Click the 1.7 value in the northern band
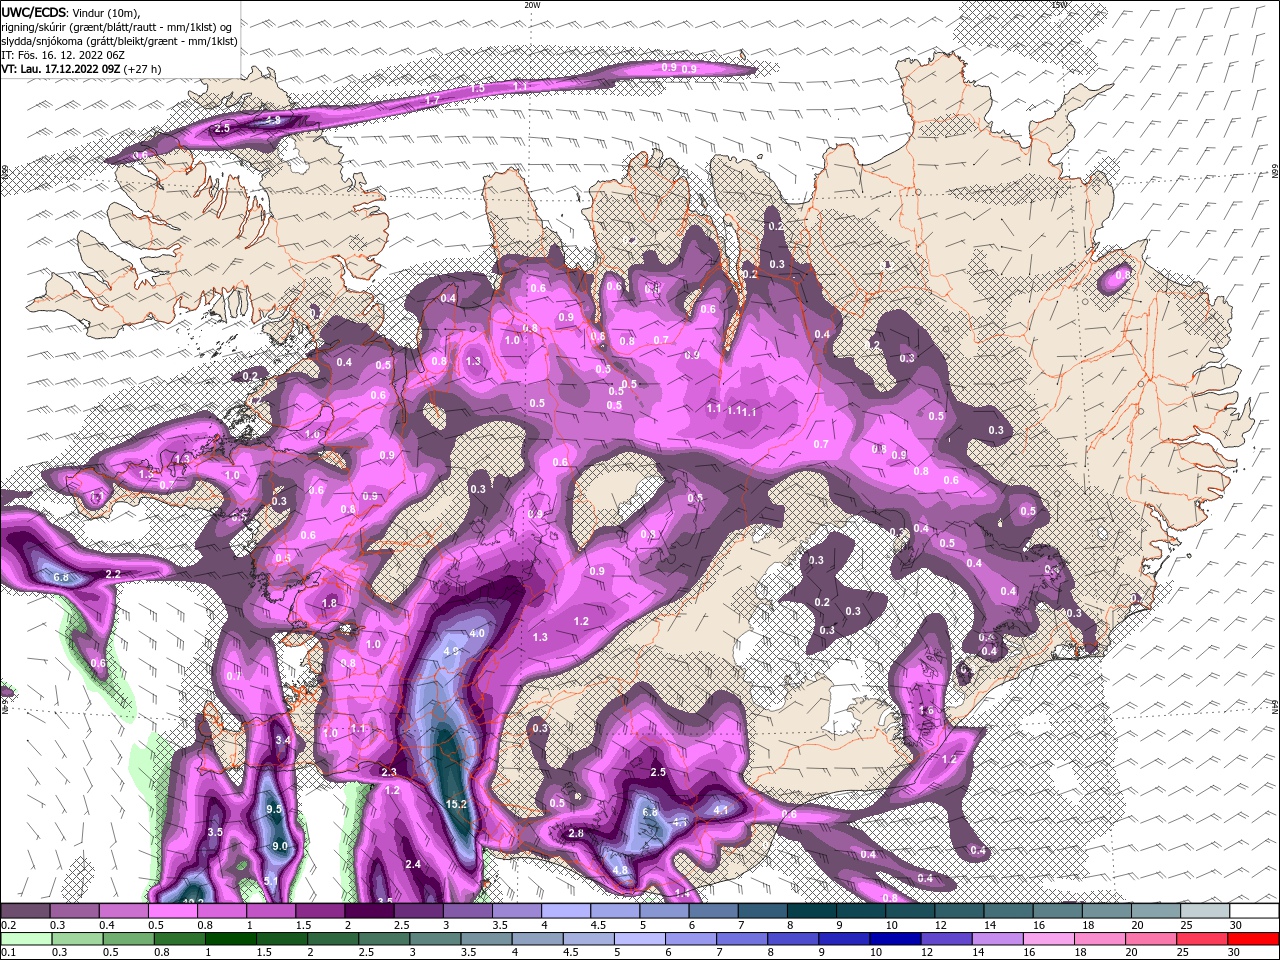 [432, 101]
